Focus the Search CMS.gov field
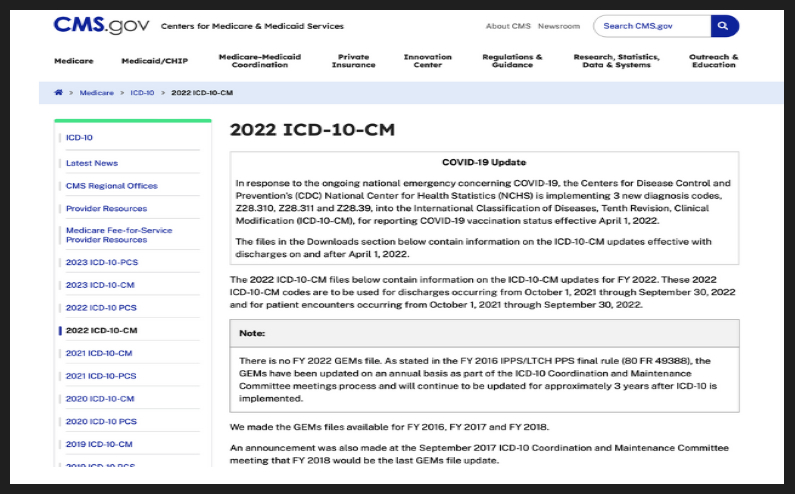This screenshot has width=795, height=494. (652, 26)
